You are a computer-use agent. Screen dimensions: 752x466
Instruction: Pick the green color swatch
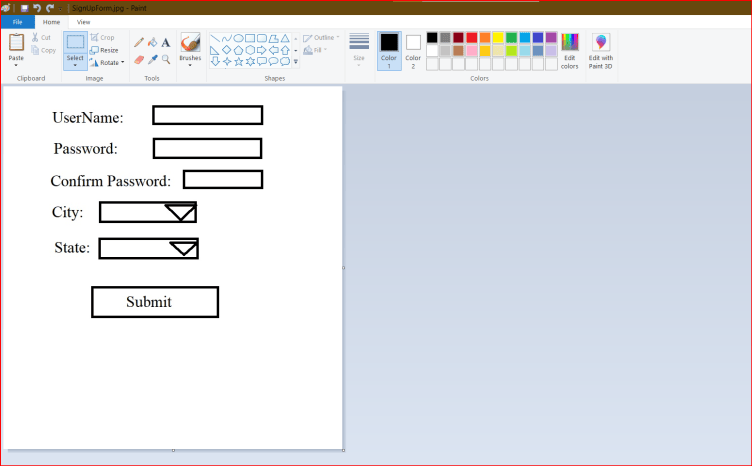coord(512,37)
